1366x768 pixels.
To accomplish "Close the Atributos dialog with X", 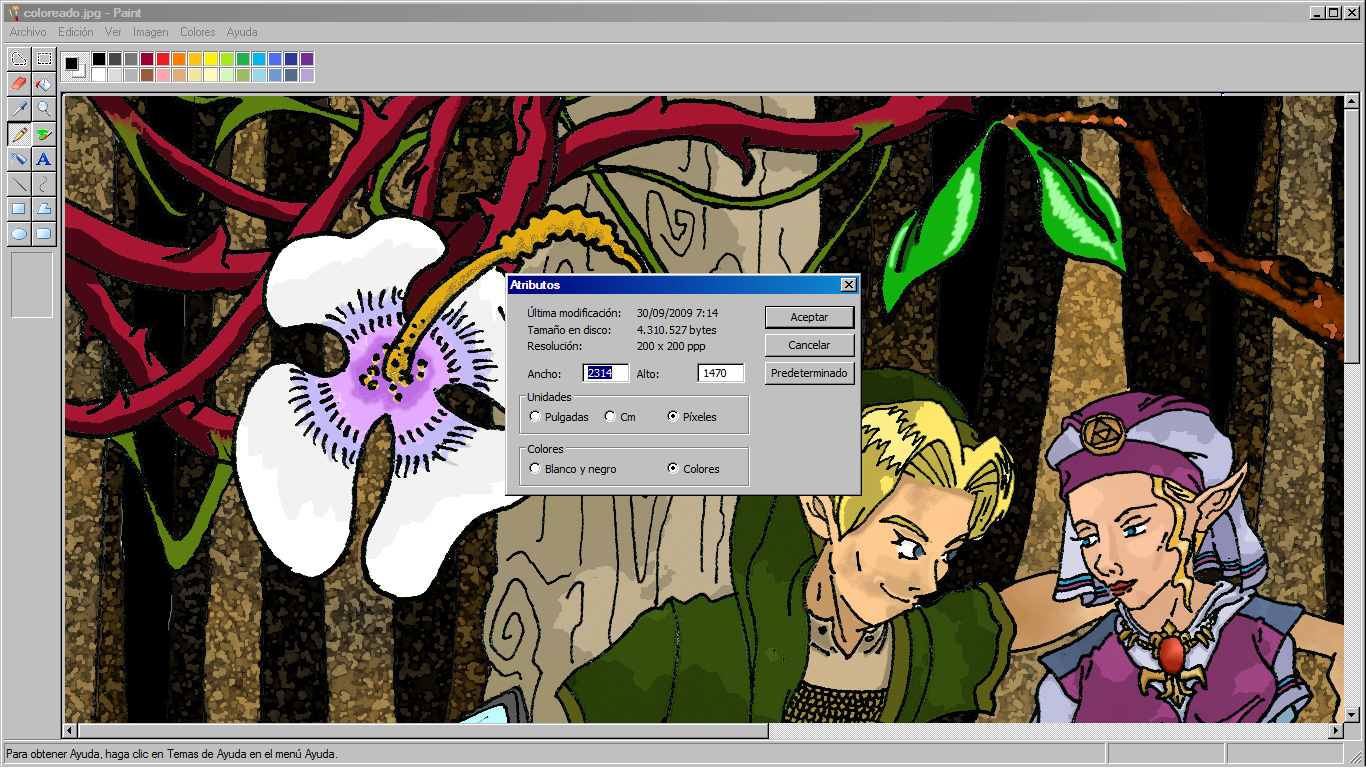I will click(849, 285).
